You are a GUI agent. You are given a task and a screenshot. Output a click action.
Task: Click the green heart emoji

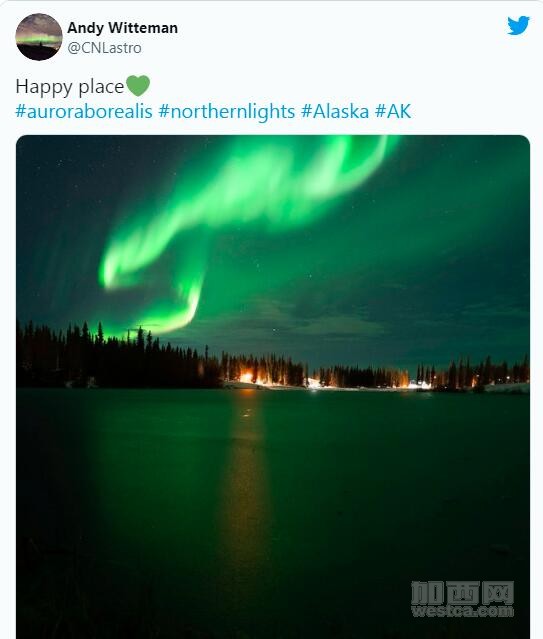138,86
